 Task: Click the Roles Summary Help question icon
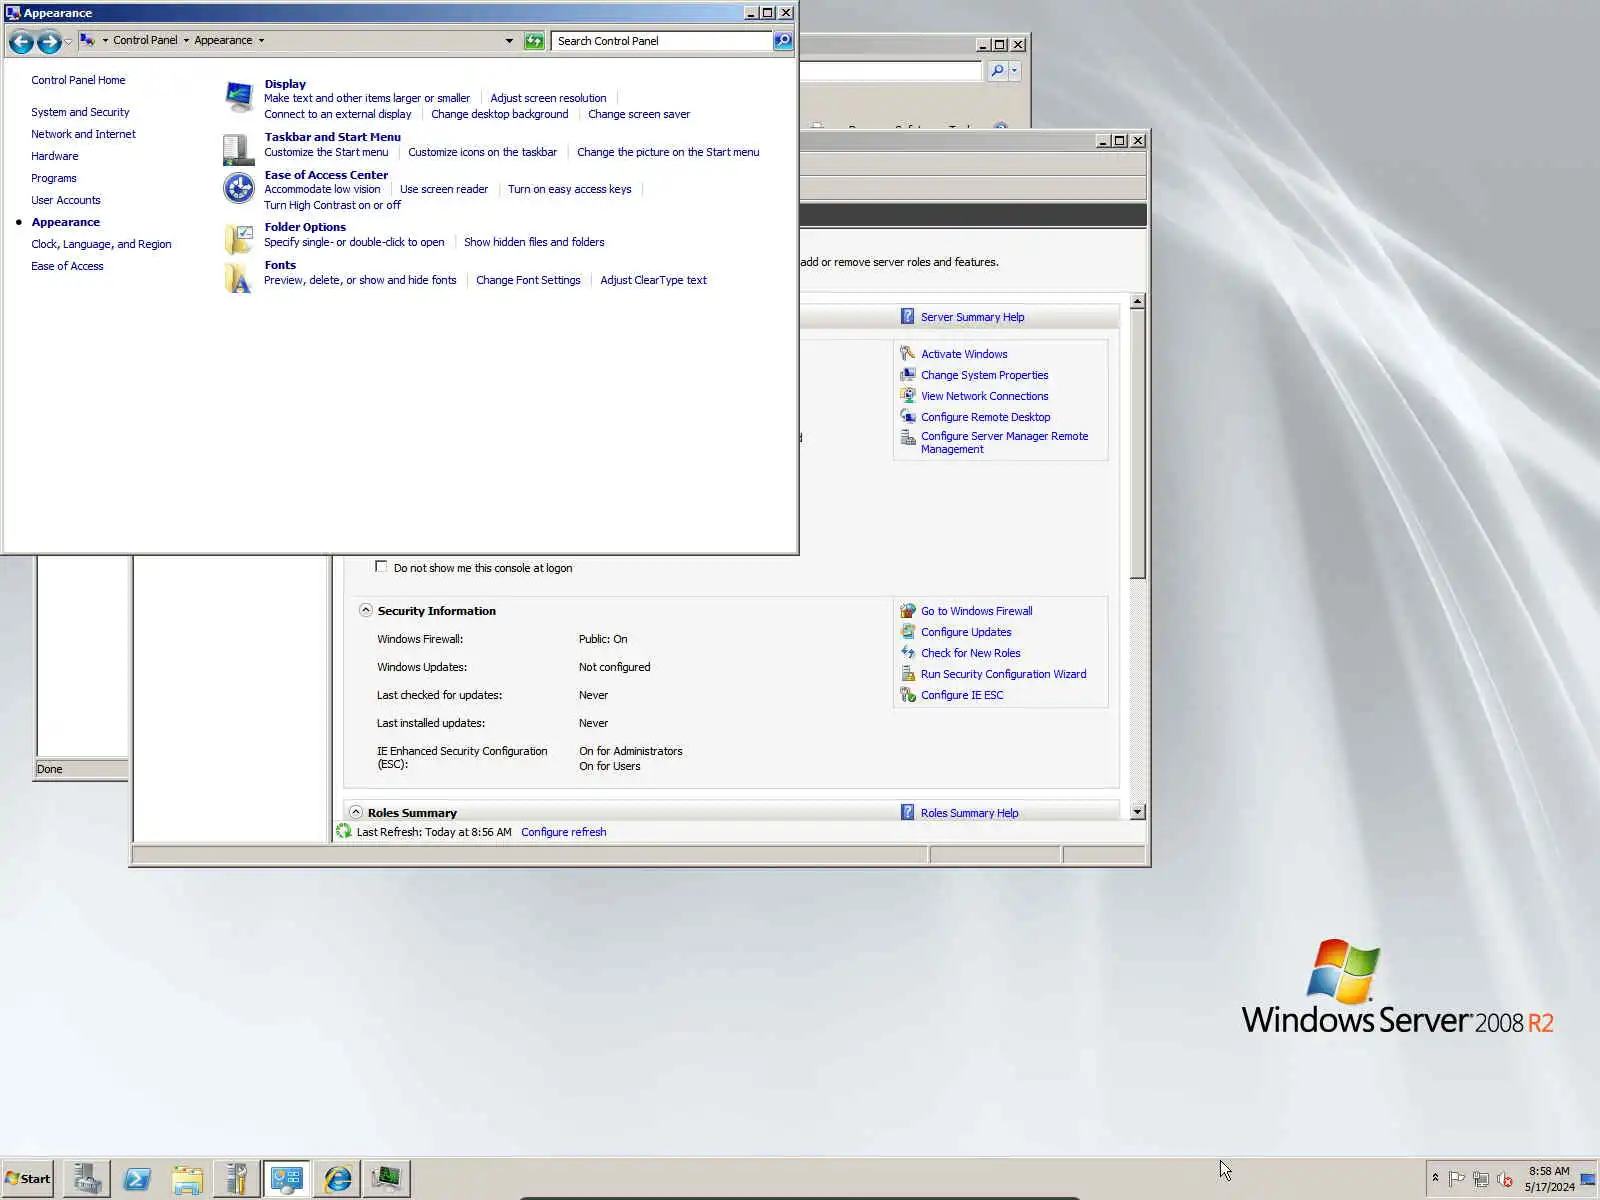[907, 812]
